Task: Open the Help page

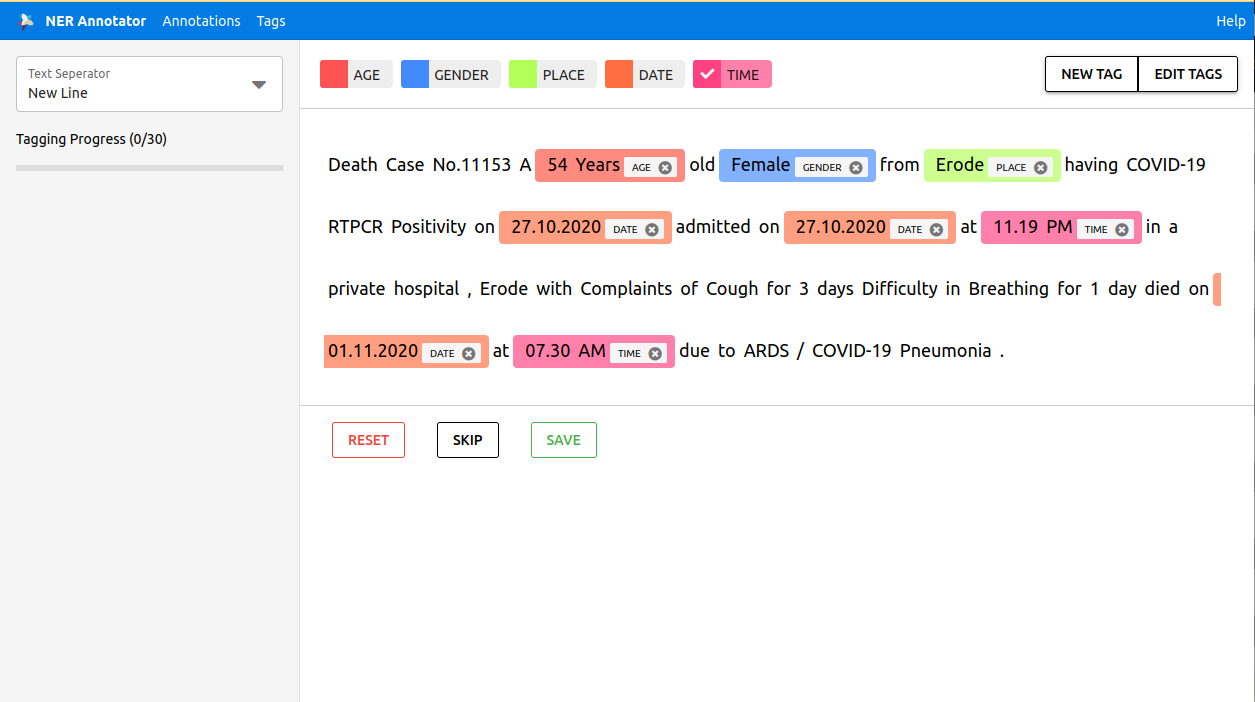Action: [1230, 20]
